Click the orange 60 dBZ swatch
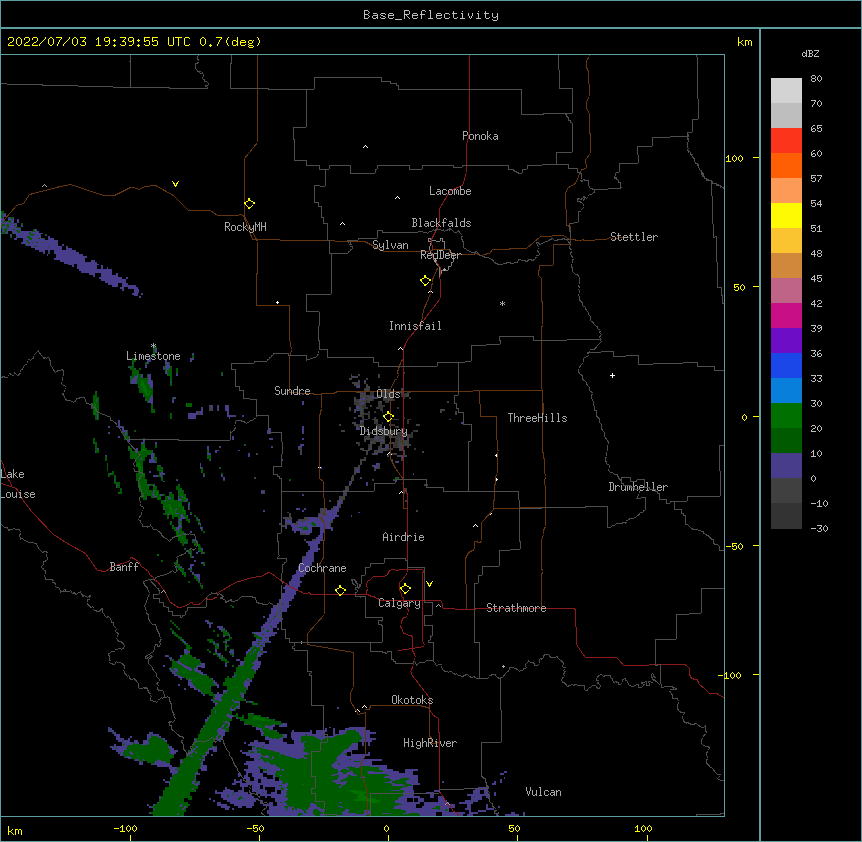The width and height of the screenshot is (862, 842). [x=786, y=165]
